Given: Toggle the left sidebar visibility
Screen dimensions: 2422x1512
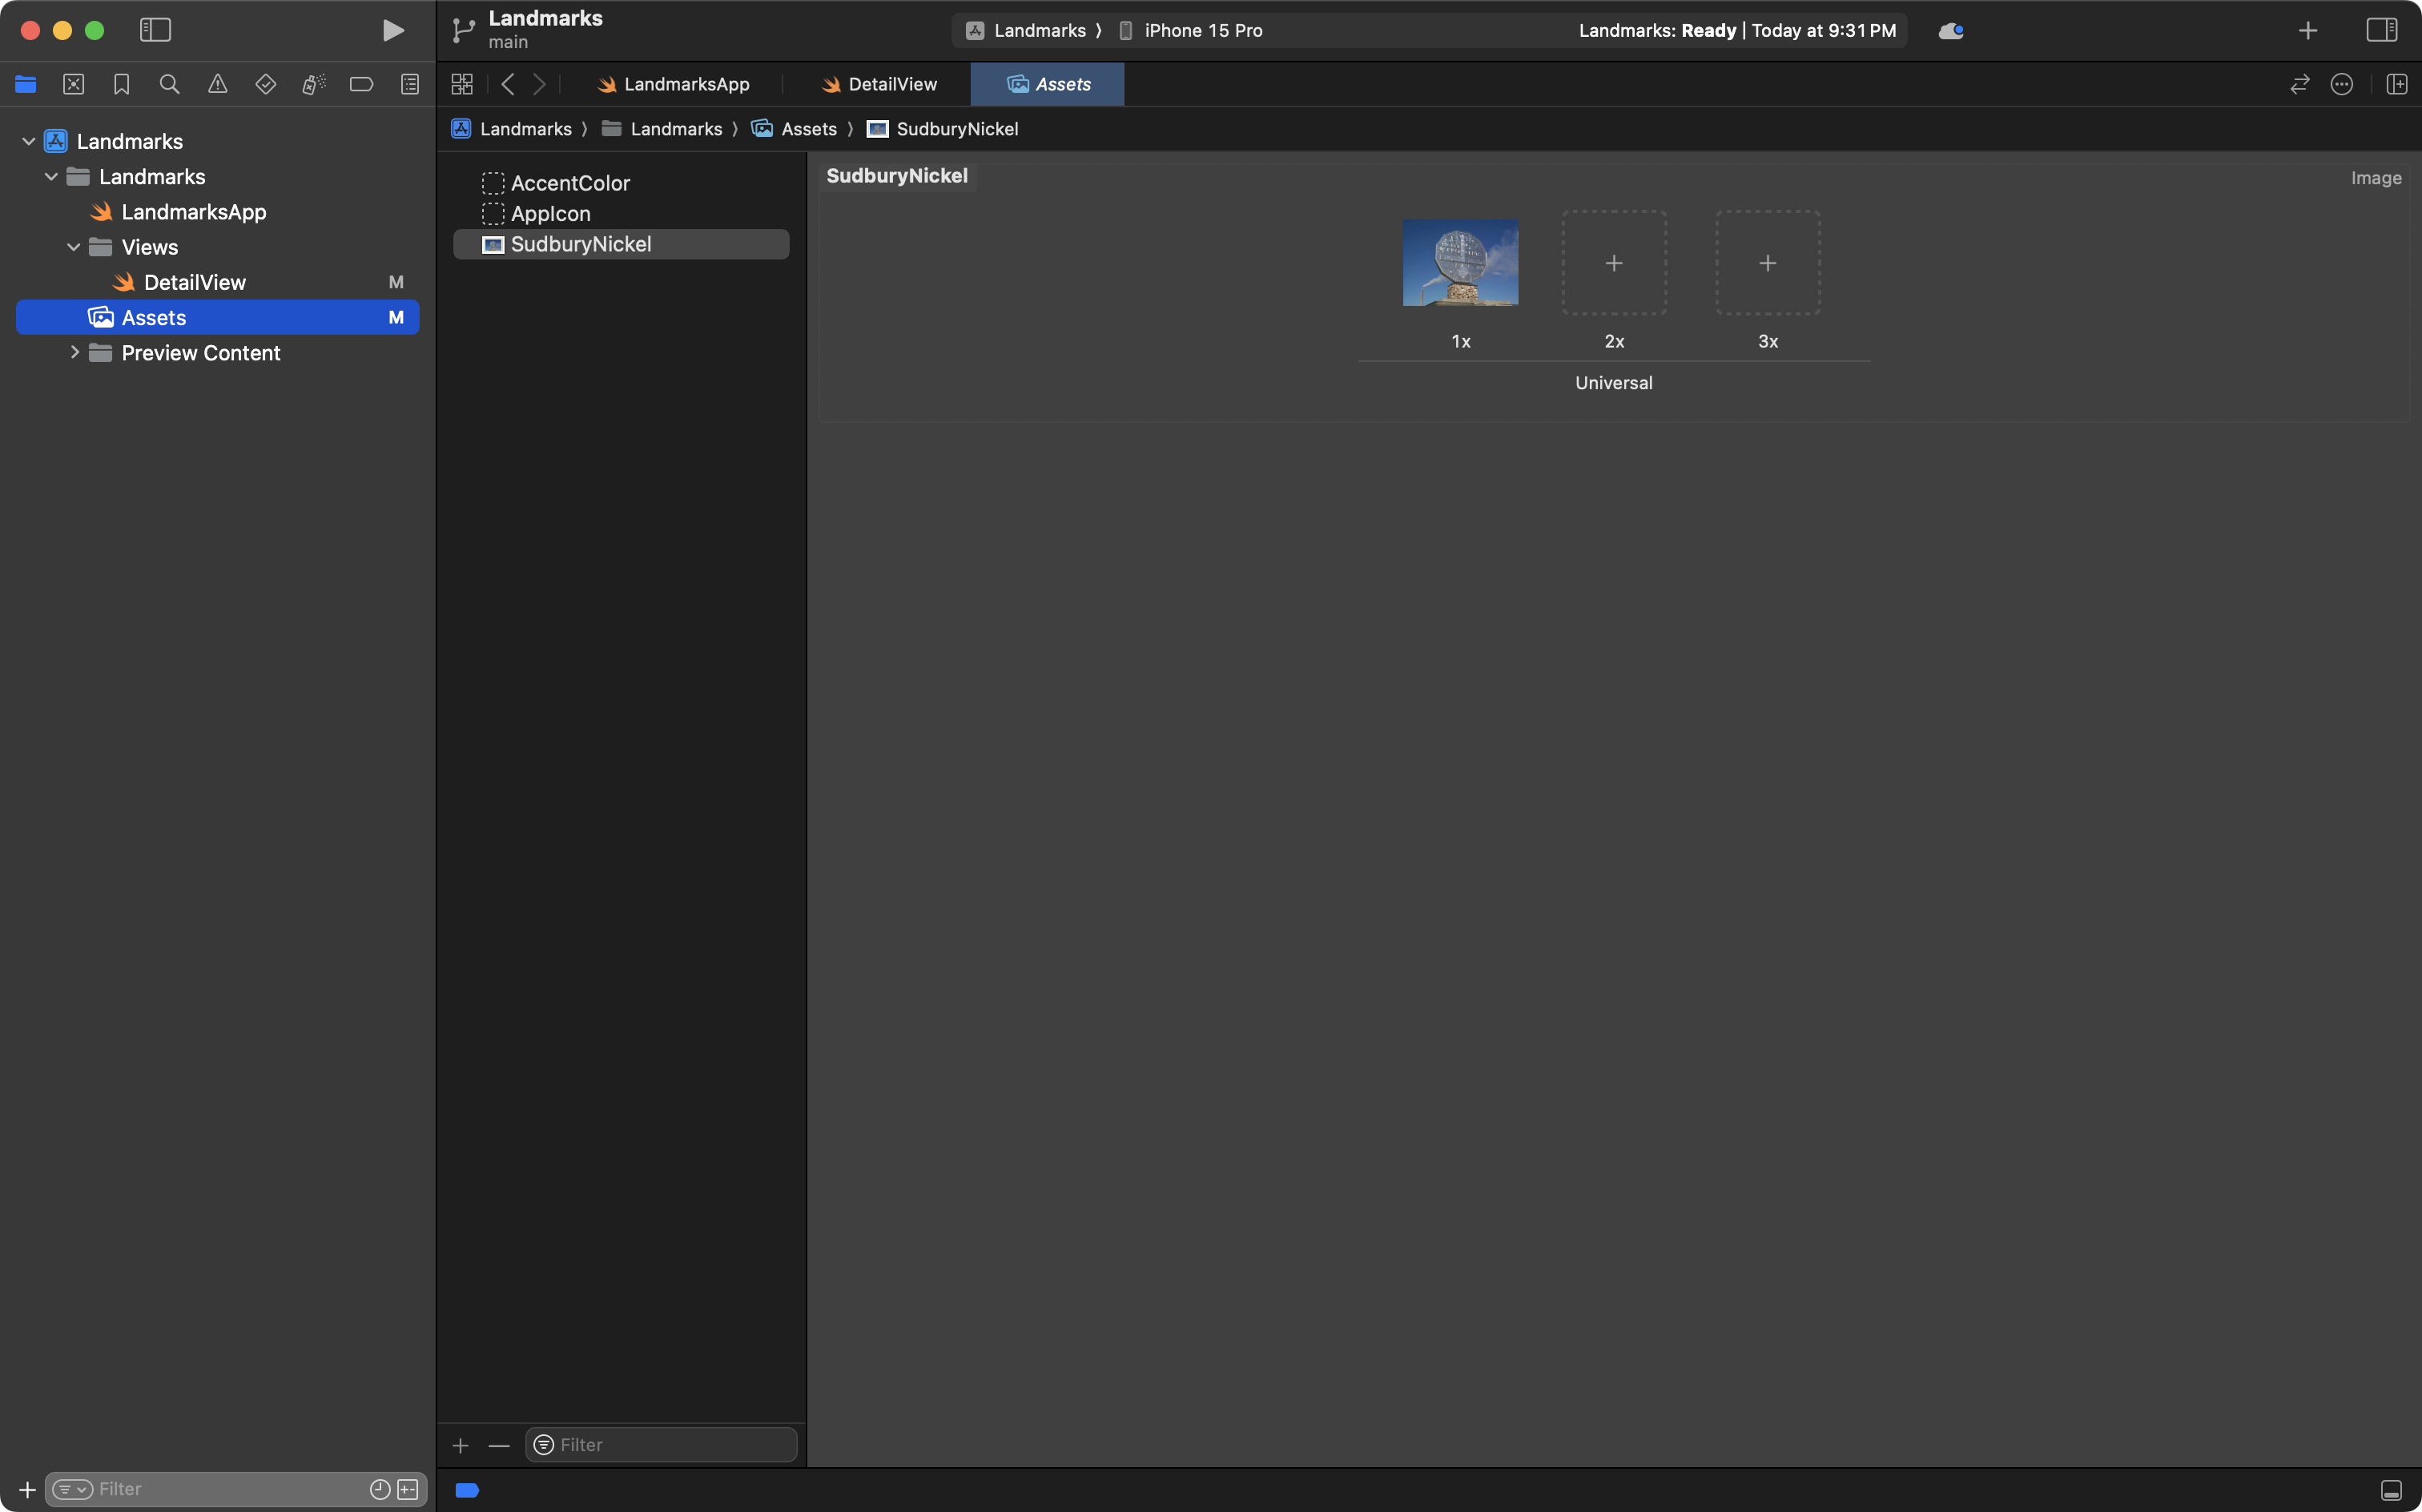Looking at the screenshot, I should (155, 30).
